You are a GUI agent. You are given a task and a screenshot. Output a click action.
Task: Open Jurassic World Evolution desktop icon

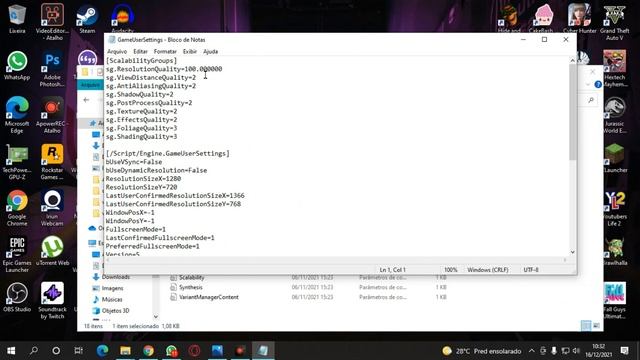pyautogui.click(x=614, y=115)
